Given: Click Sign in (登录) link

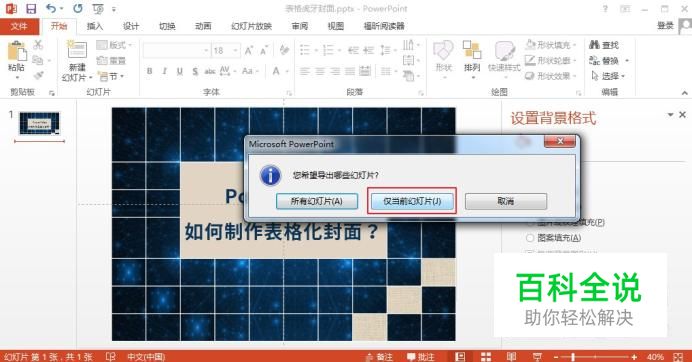Looking at the screenshot, I should 665,26.
